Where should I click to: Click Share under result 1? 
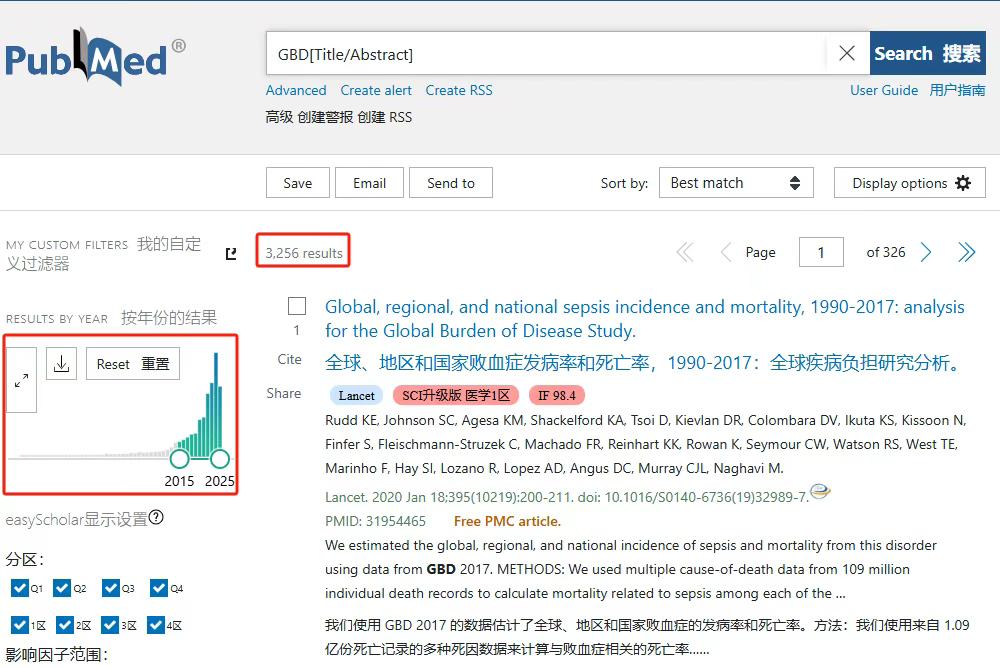tap(284, 393)
